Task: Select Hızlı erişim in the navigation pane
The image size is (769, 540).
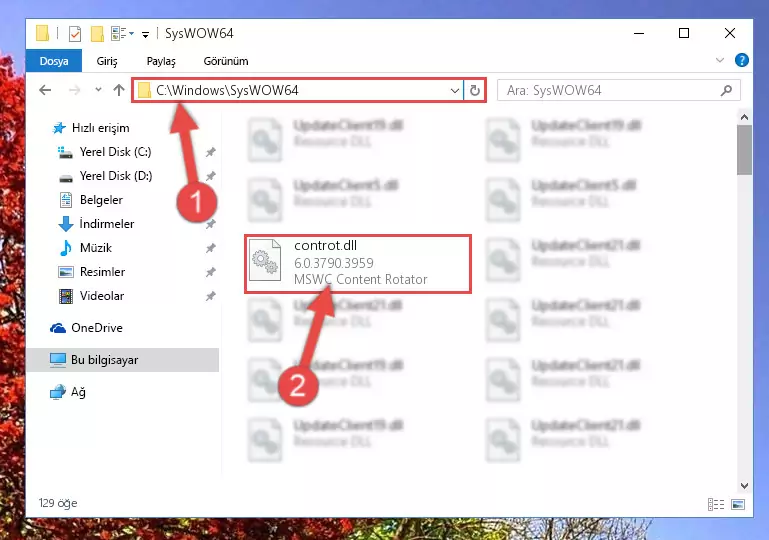Action: (x=101, y=128)
